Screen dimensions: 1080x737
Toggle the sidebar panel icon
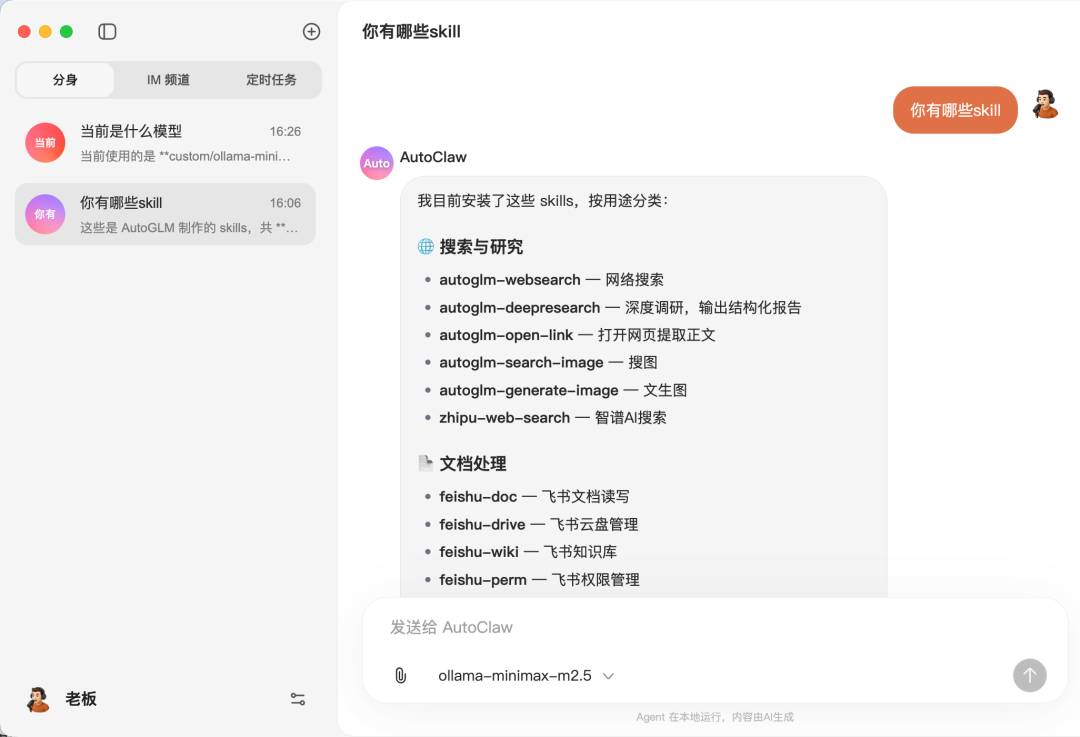[x=107, y=32]
